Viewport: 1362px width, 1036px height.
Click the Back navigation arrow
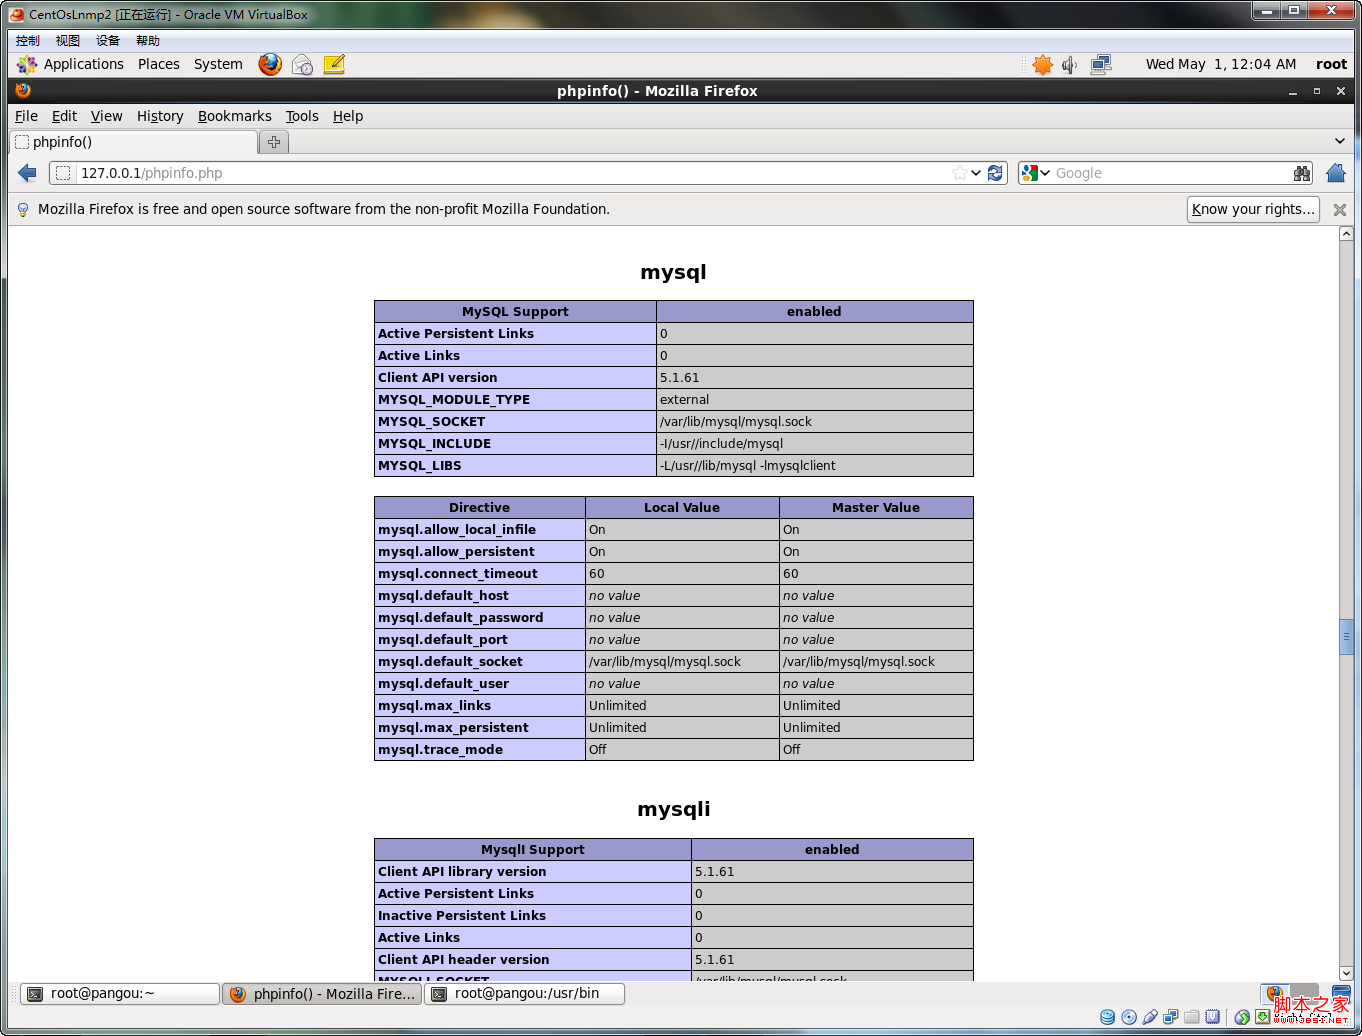tap(27, 173)
